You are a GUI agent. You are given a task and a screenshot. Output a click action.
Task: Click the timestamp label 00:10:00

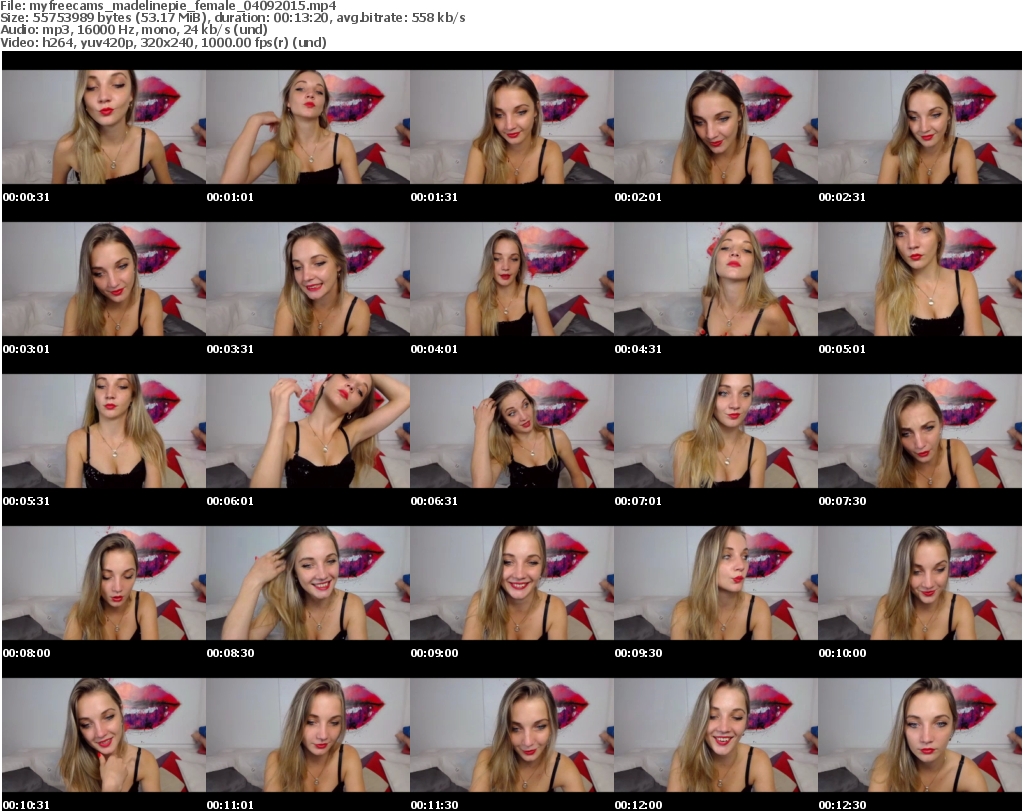842,653
